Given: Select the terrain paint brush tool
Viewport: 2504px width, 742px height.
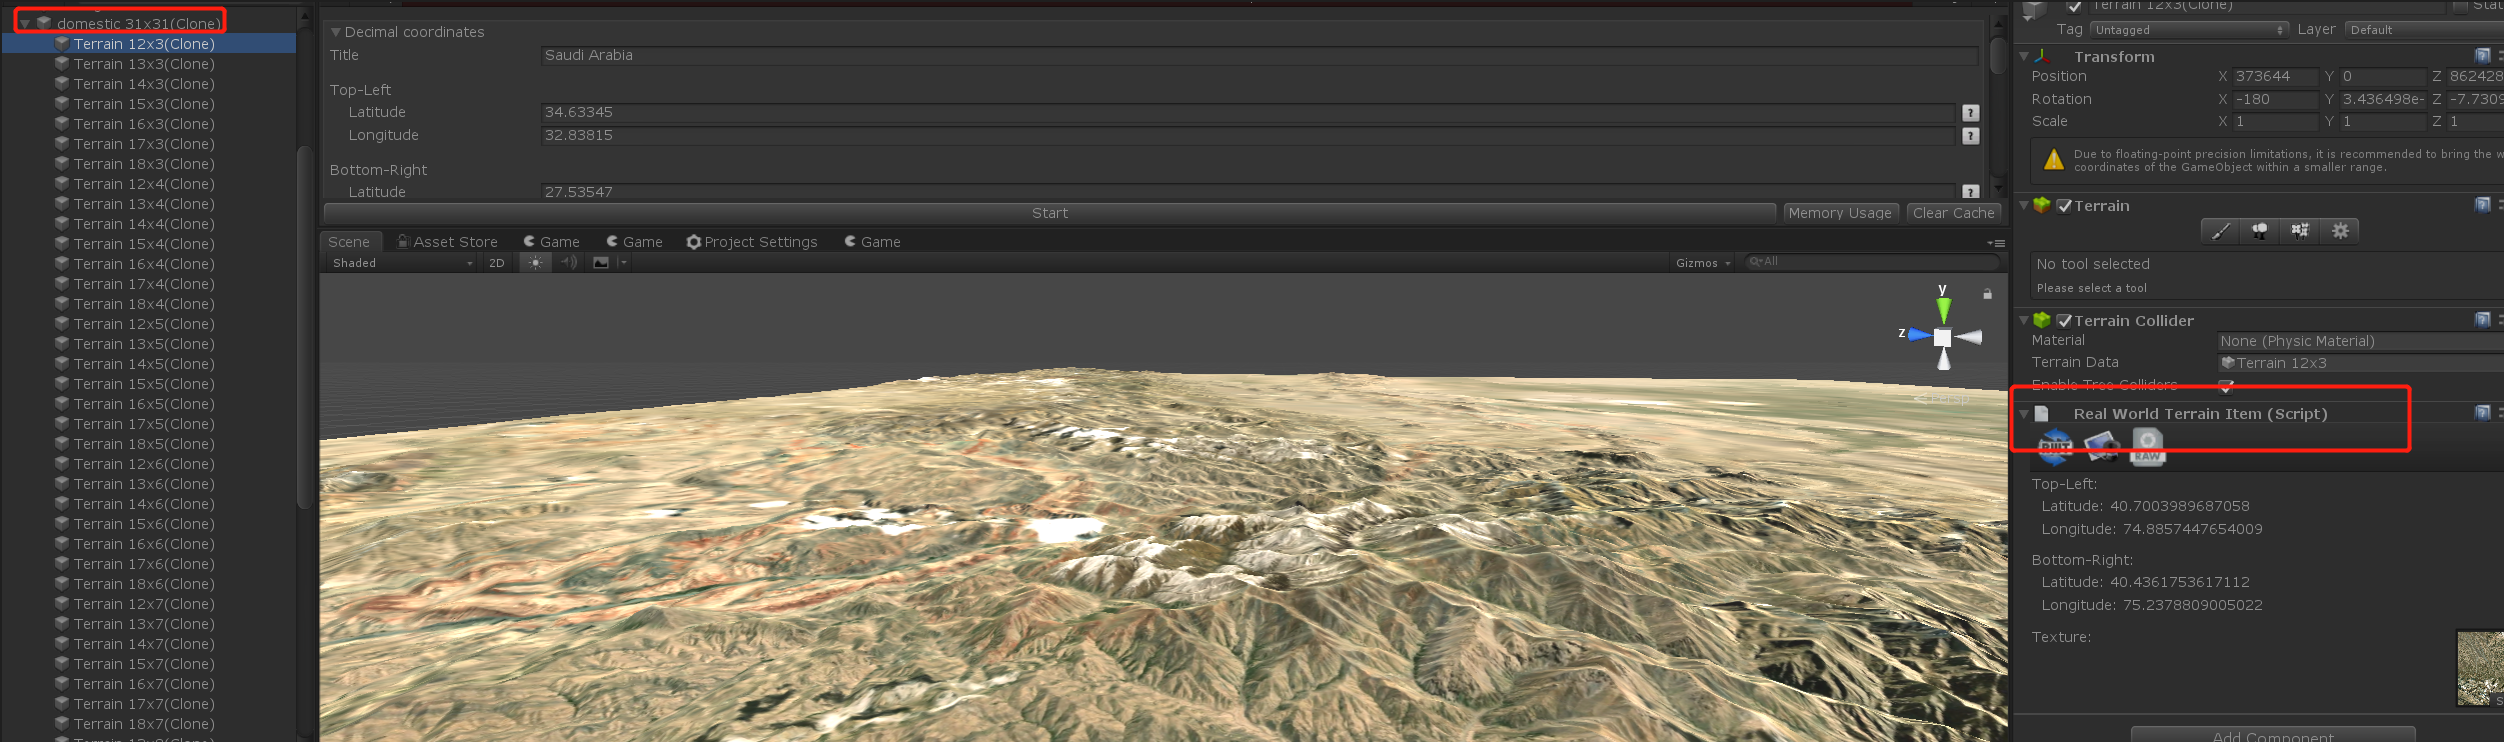Looking at the screenshot, I should [2220, 231].
